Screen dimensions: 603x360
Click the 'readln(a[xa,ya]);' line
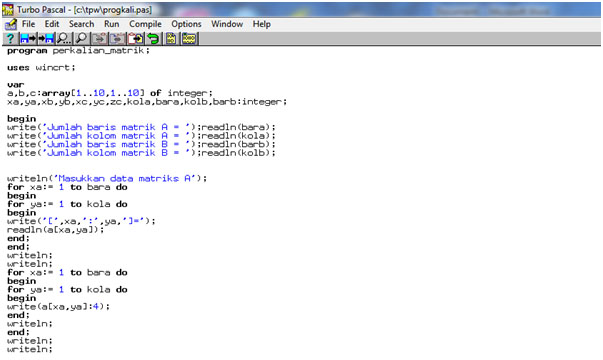tap(55, 230)
